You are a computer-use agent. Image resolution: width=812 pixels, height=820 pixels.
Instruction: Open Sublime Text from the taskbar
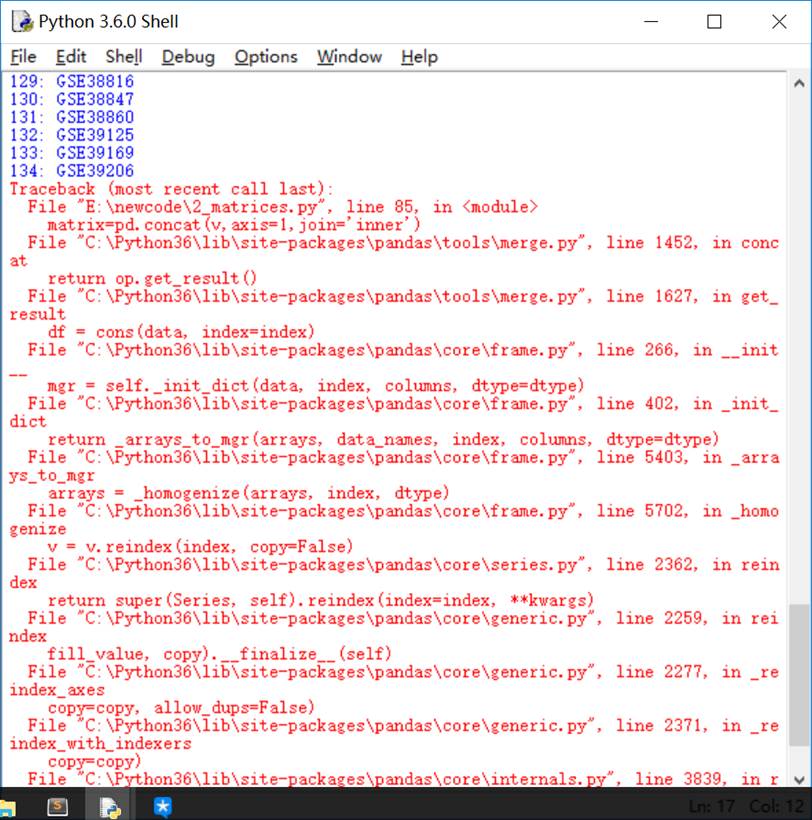coord(58,807)
